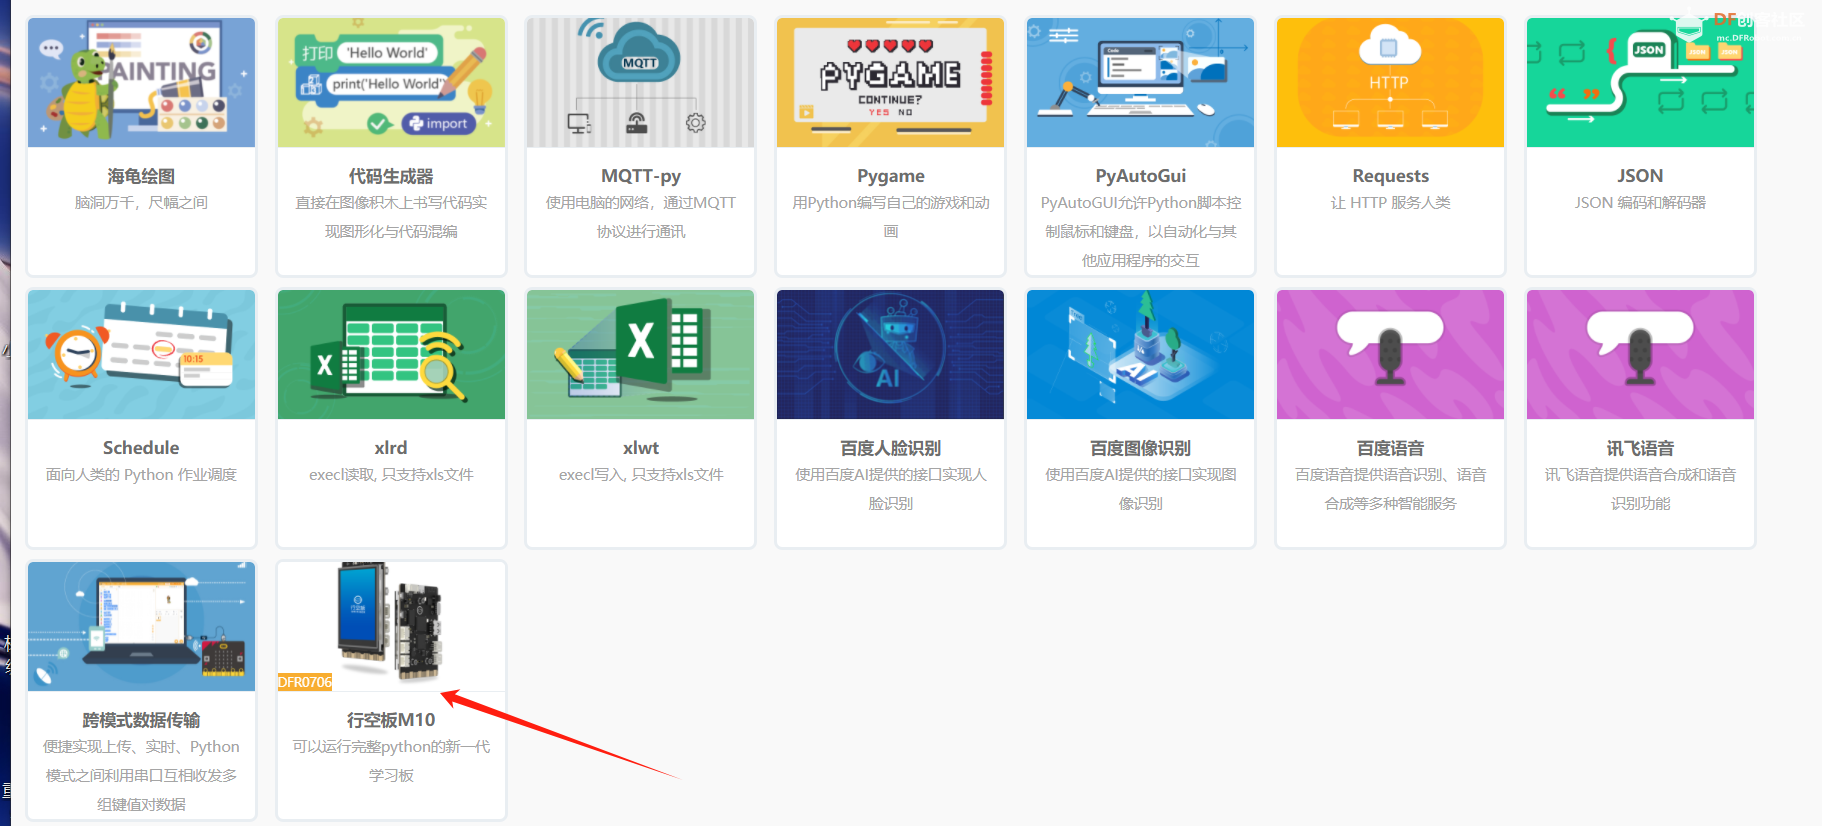The height and width of the screenshot is (826, 1822).
Task: Click the 行空板M10 board photo
Action: [x=391, y=626]
